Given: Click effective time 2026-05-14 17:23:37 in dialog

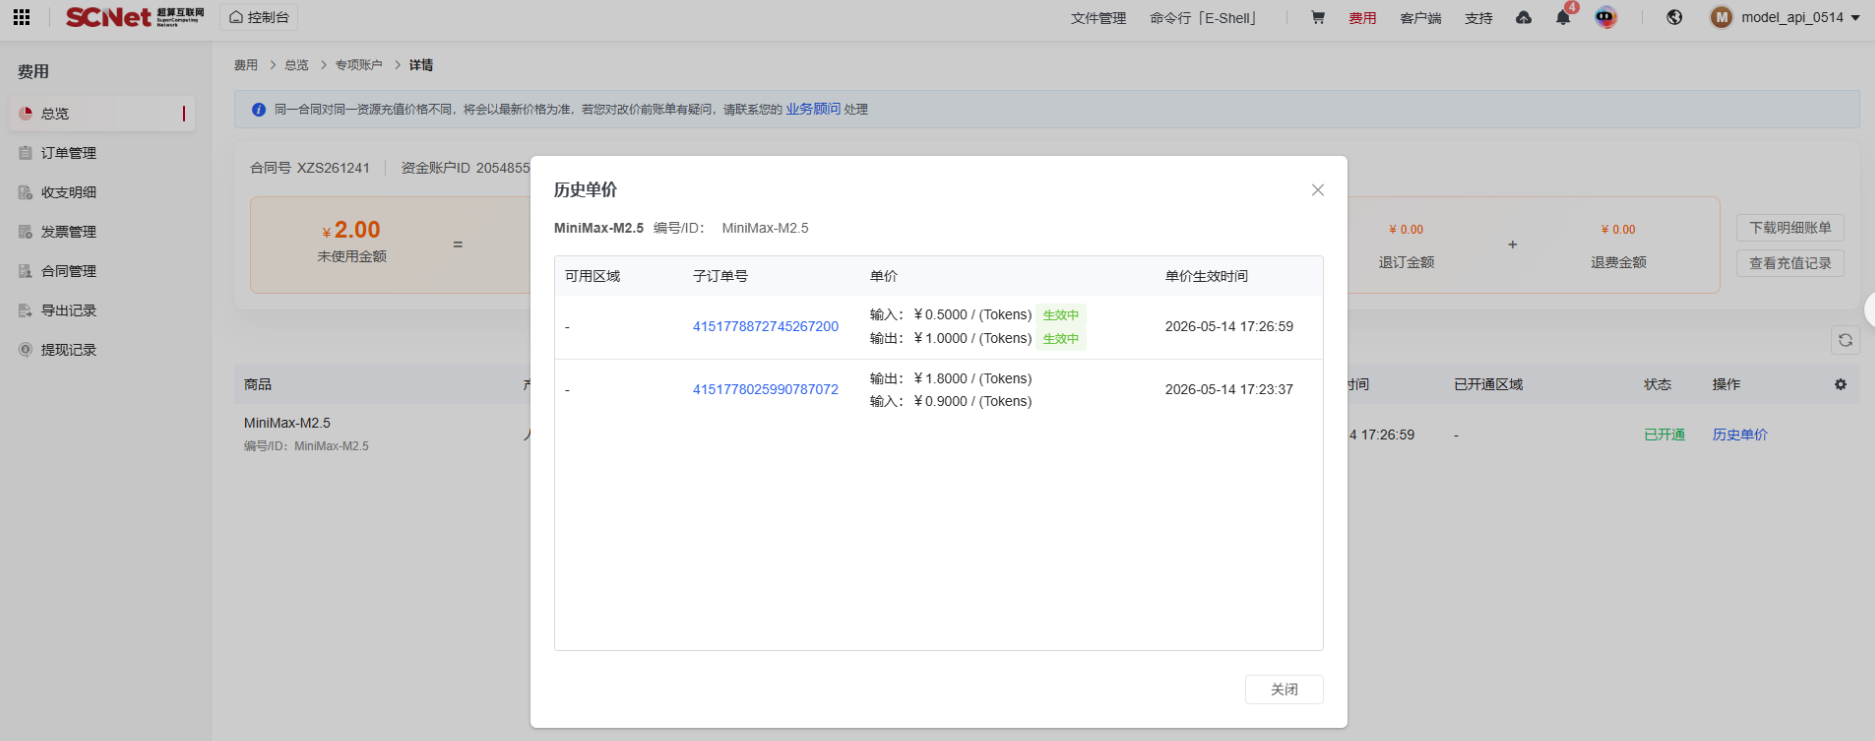Looking at the screenshot, I should pos(1229,390).
